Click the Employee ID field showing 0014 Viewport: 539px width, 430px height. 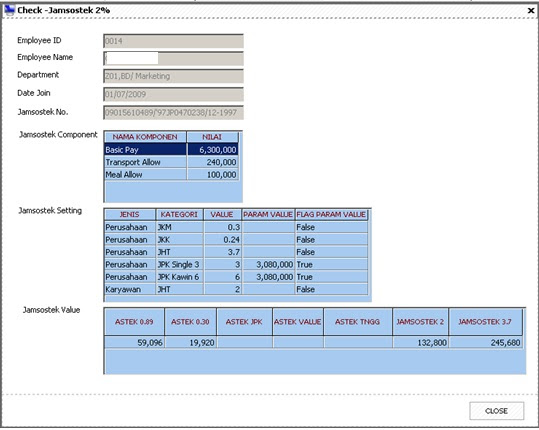(x=174, y=41)
